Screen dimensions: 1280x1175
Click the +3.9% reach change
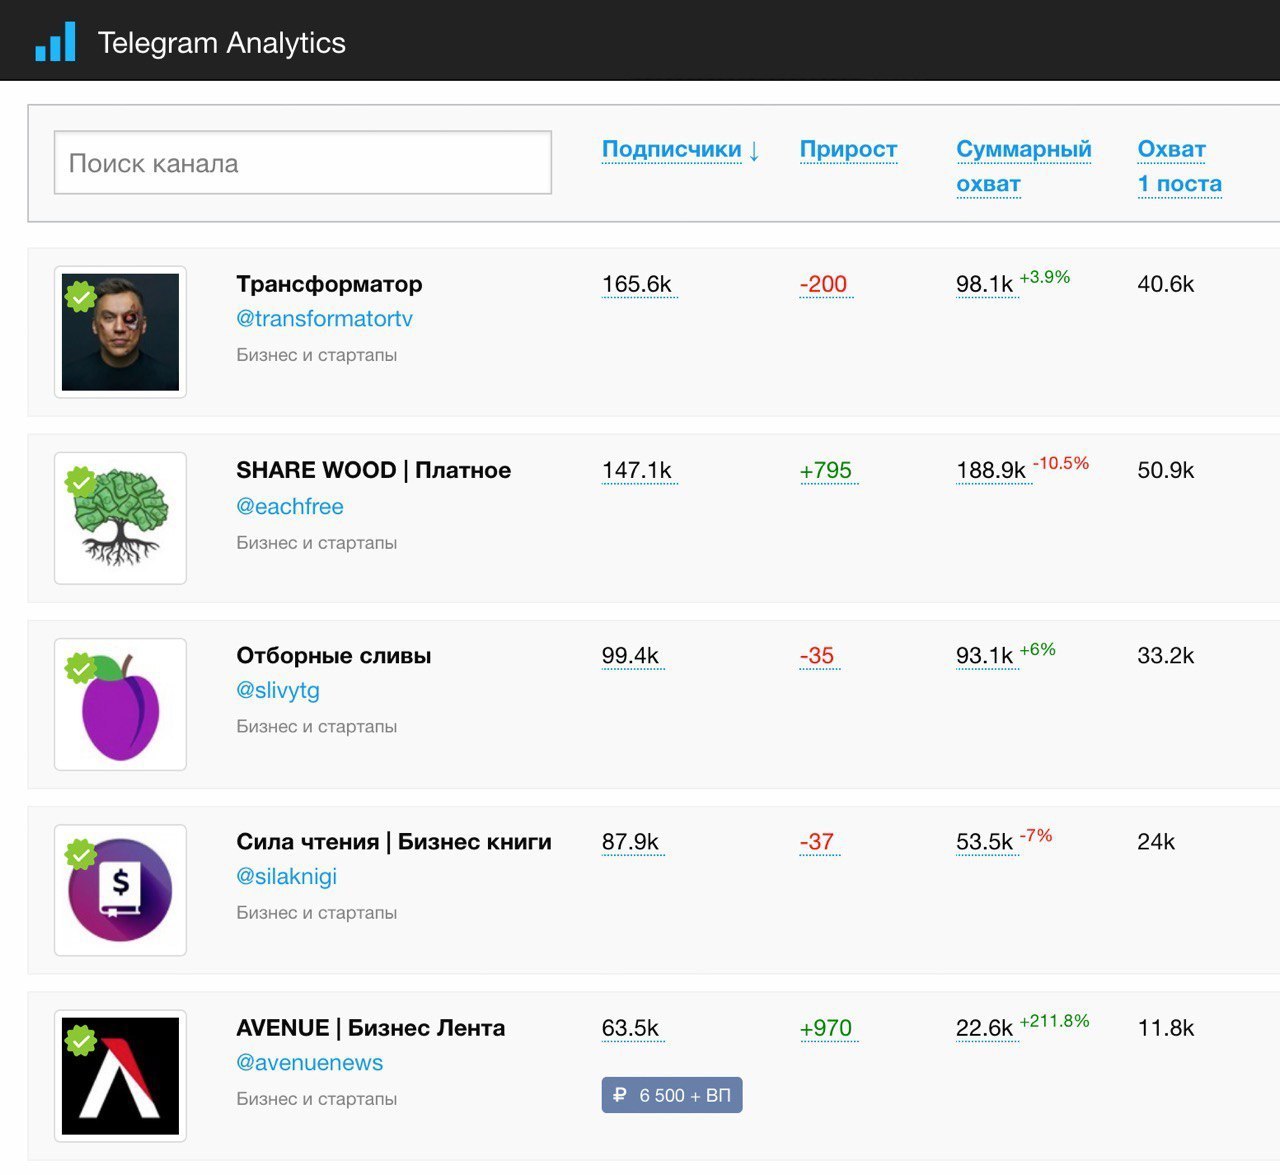pyautogui.click(x=1045, y=277)
